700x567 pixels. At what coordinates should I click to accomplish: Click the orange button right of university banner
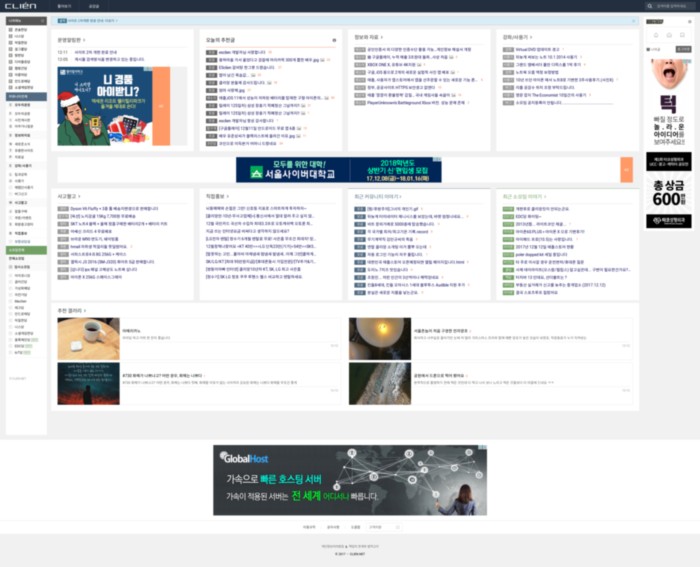(626, 170)
